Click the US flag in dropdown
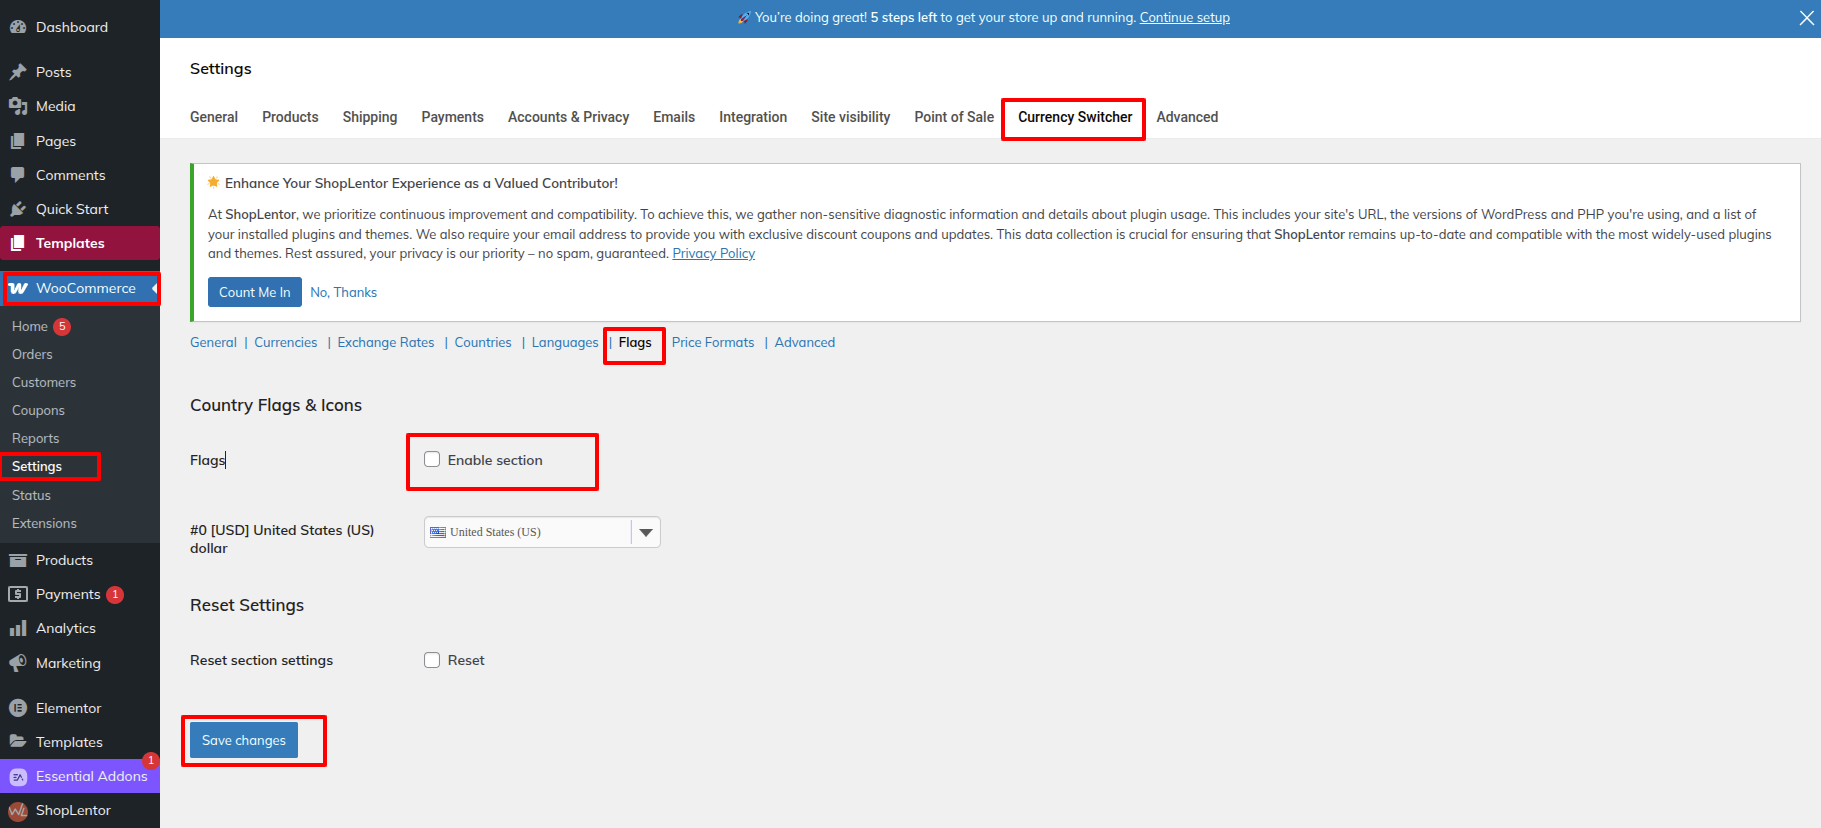Image resolution: width=1821 pixels, height=828 pixels. coord(438,532)
